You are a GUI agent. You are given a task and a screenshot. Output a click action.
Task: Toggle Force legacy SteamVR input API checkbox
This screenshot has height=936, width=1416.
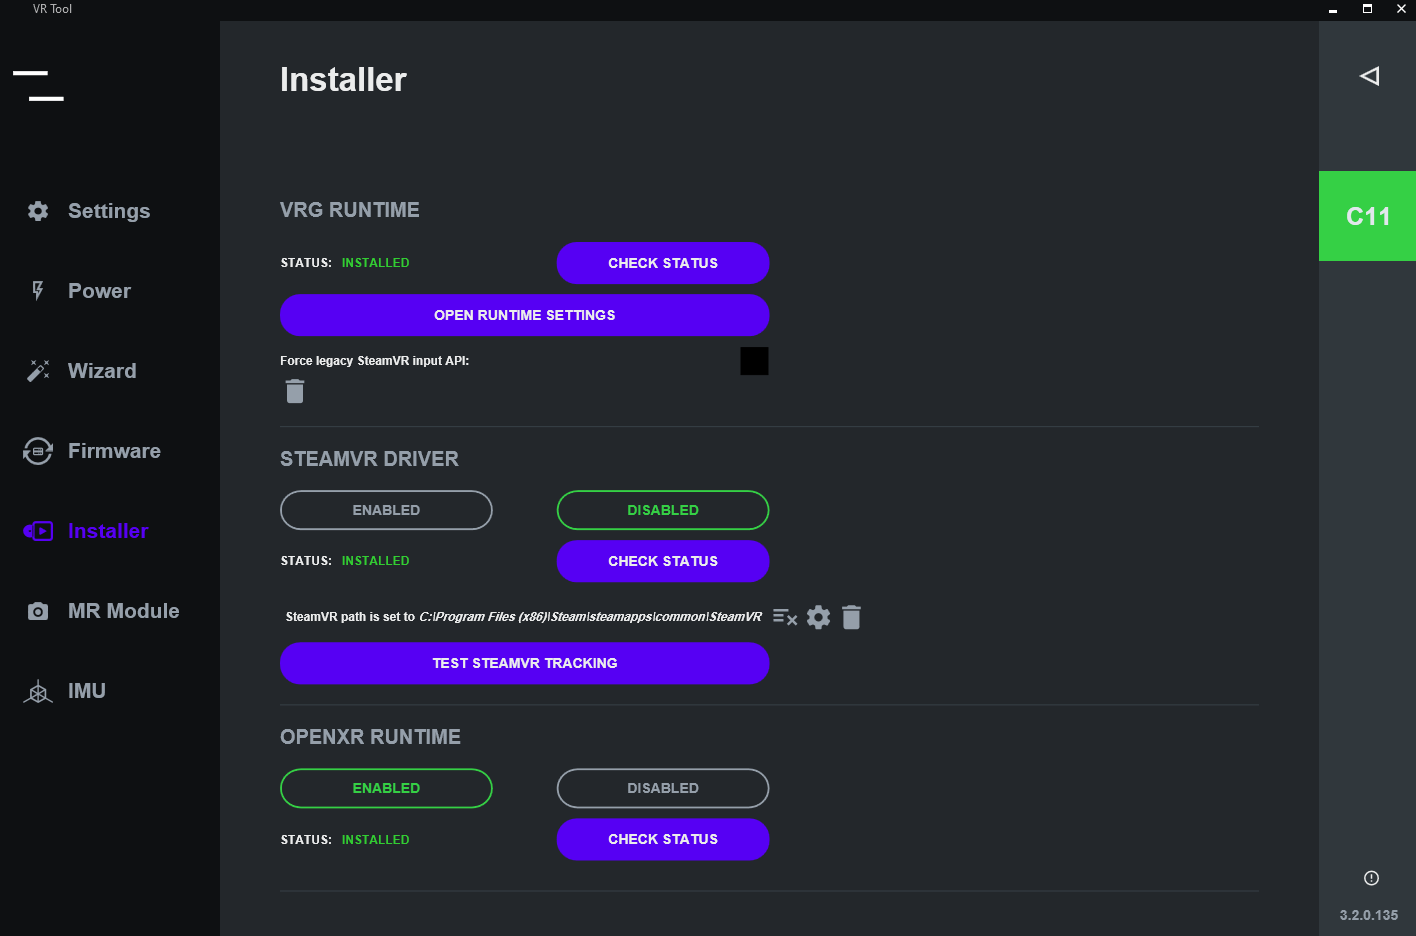click(754, 361)
